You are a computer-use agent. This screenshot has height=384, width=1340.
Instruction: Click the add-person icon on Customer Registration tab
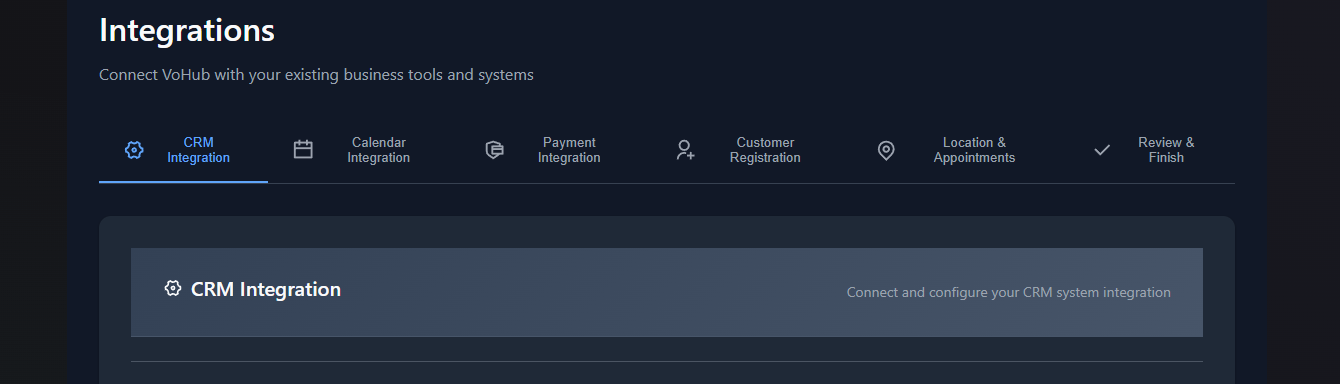click(x=685, y=150)
